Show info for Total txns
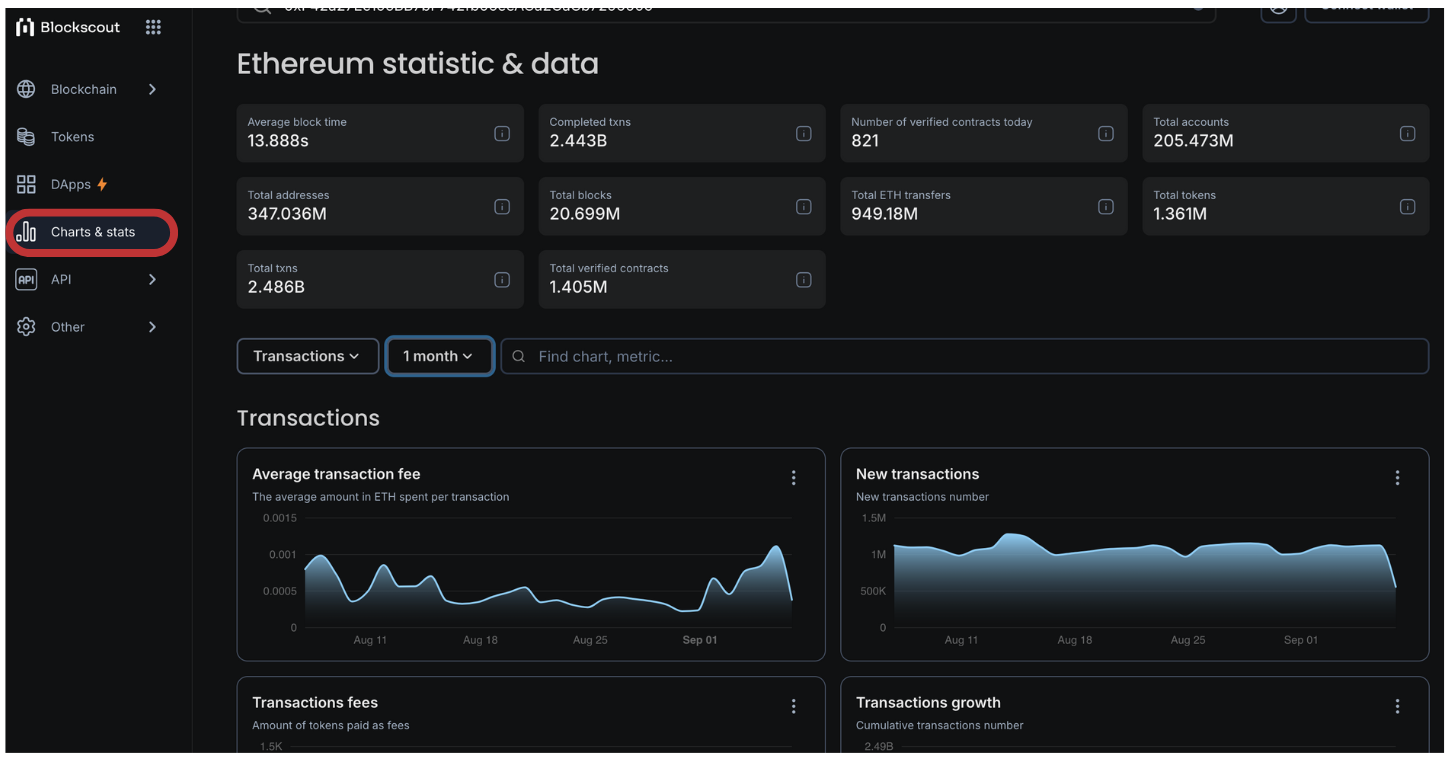The image size is (1446, 761). (x=502, y=280)
